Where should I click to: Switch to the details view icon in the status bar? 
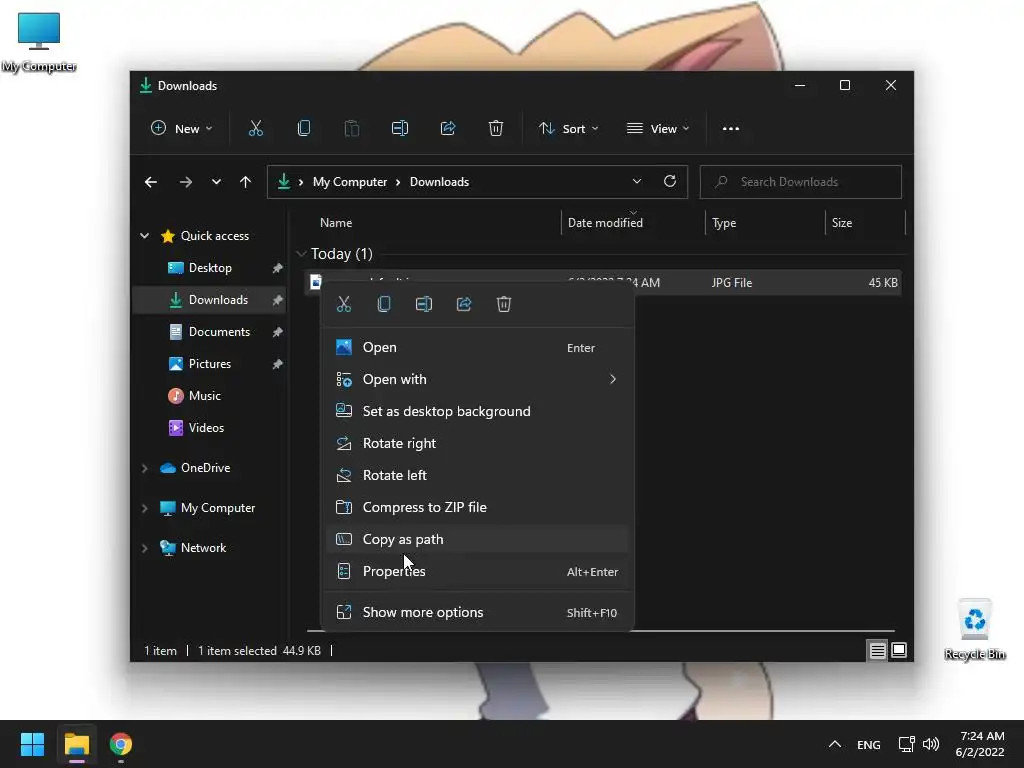[877, 650]
